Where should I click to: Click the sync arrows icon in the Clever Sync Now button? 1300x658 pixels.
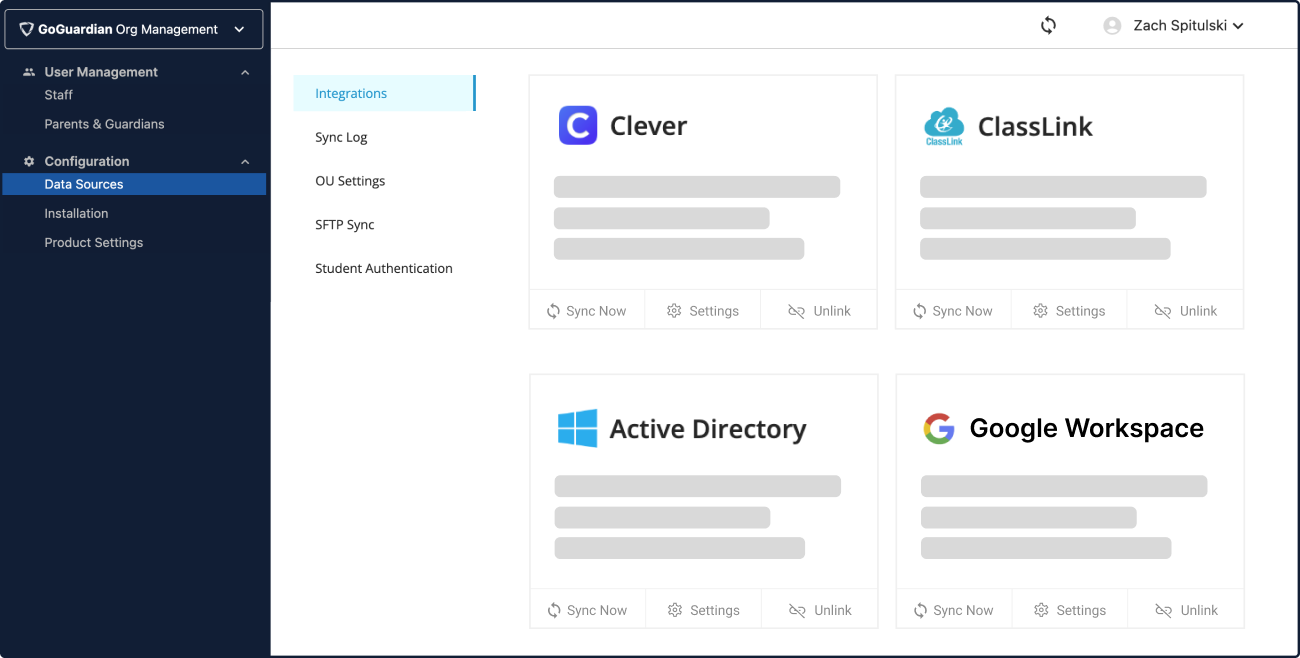[x=553, y=311]
